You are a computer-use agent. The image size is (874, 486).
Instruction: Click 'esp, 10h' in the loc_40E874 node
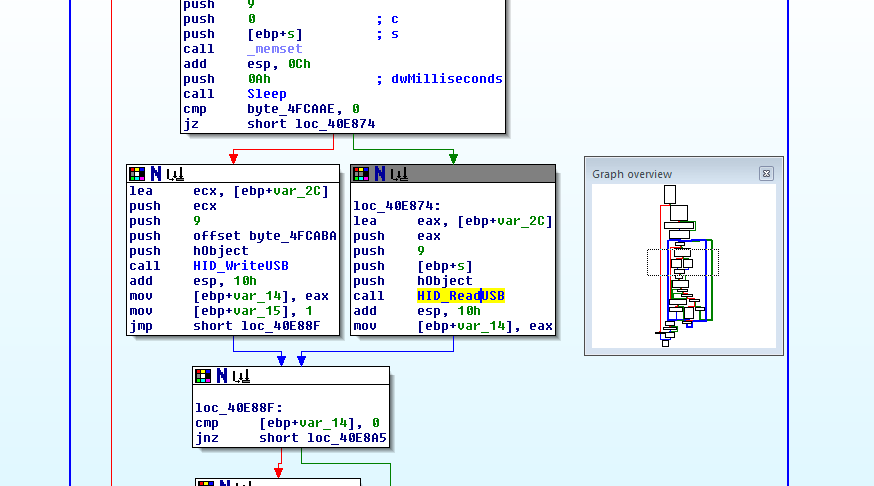tap(449, 311)
